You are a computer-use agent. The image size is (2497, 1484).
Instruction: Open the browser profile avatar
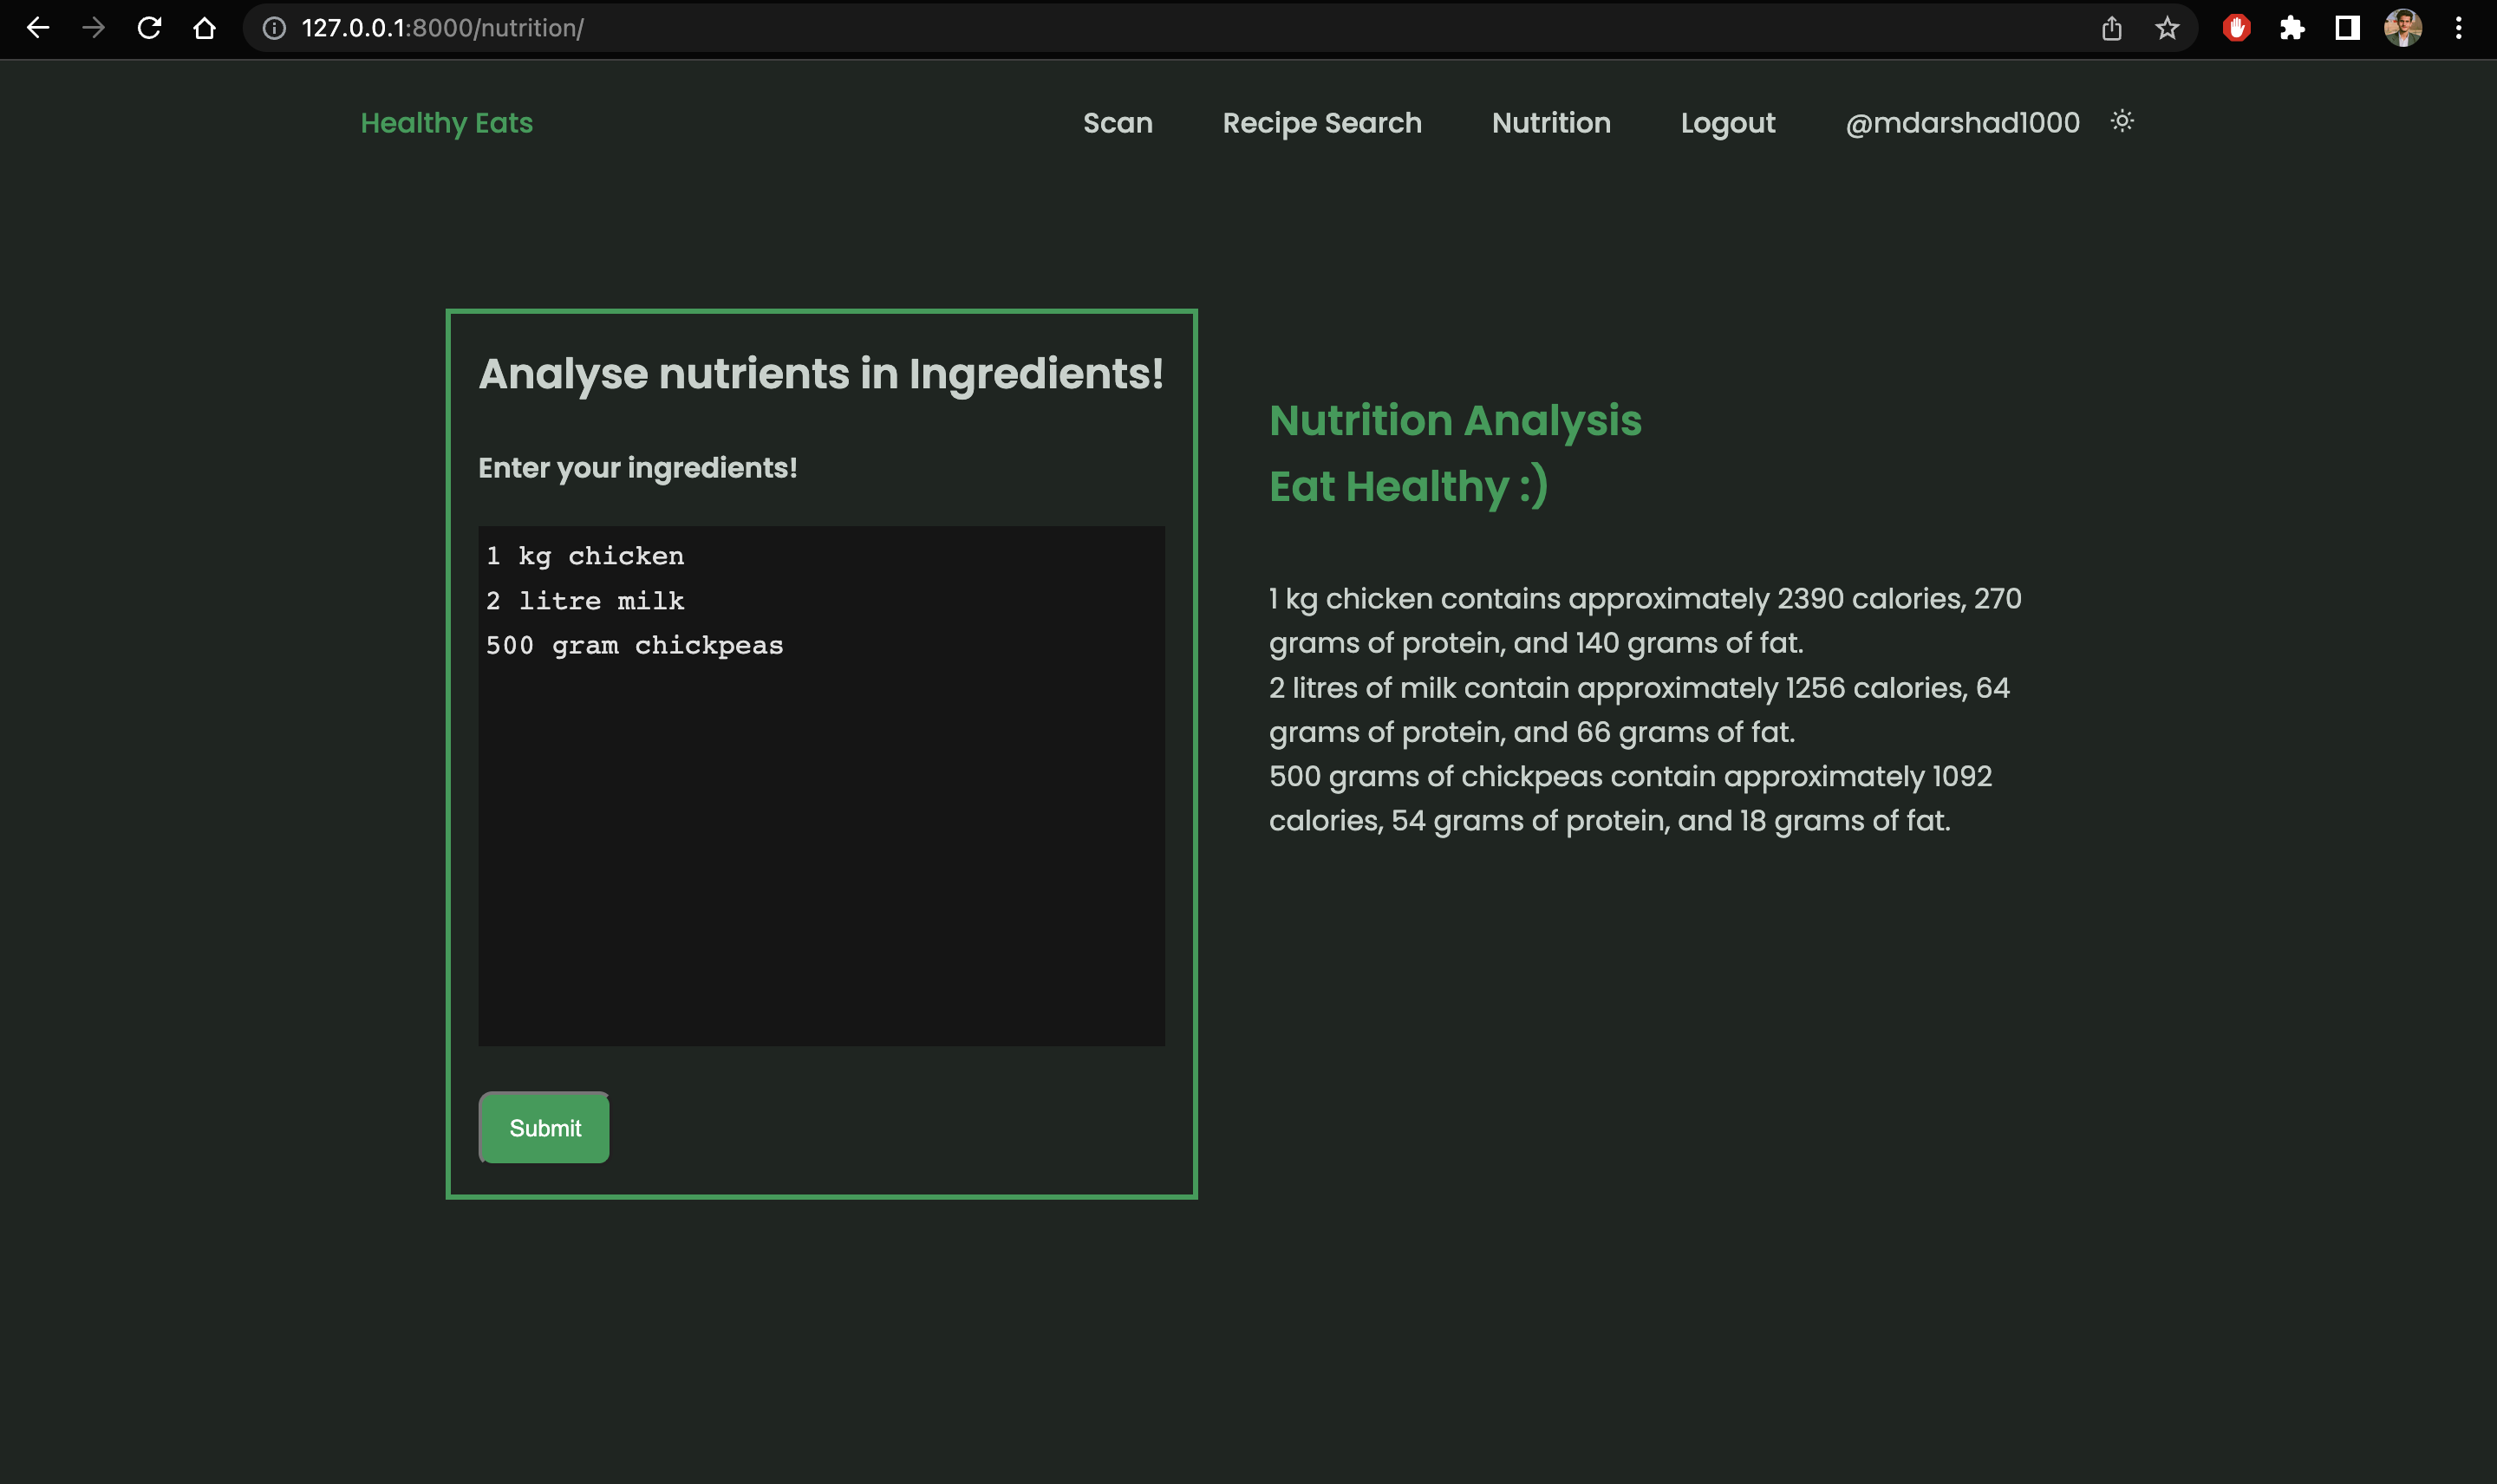[x=2403, y=28]
